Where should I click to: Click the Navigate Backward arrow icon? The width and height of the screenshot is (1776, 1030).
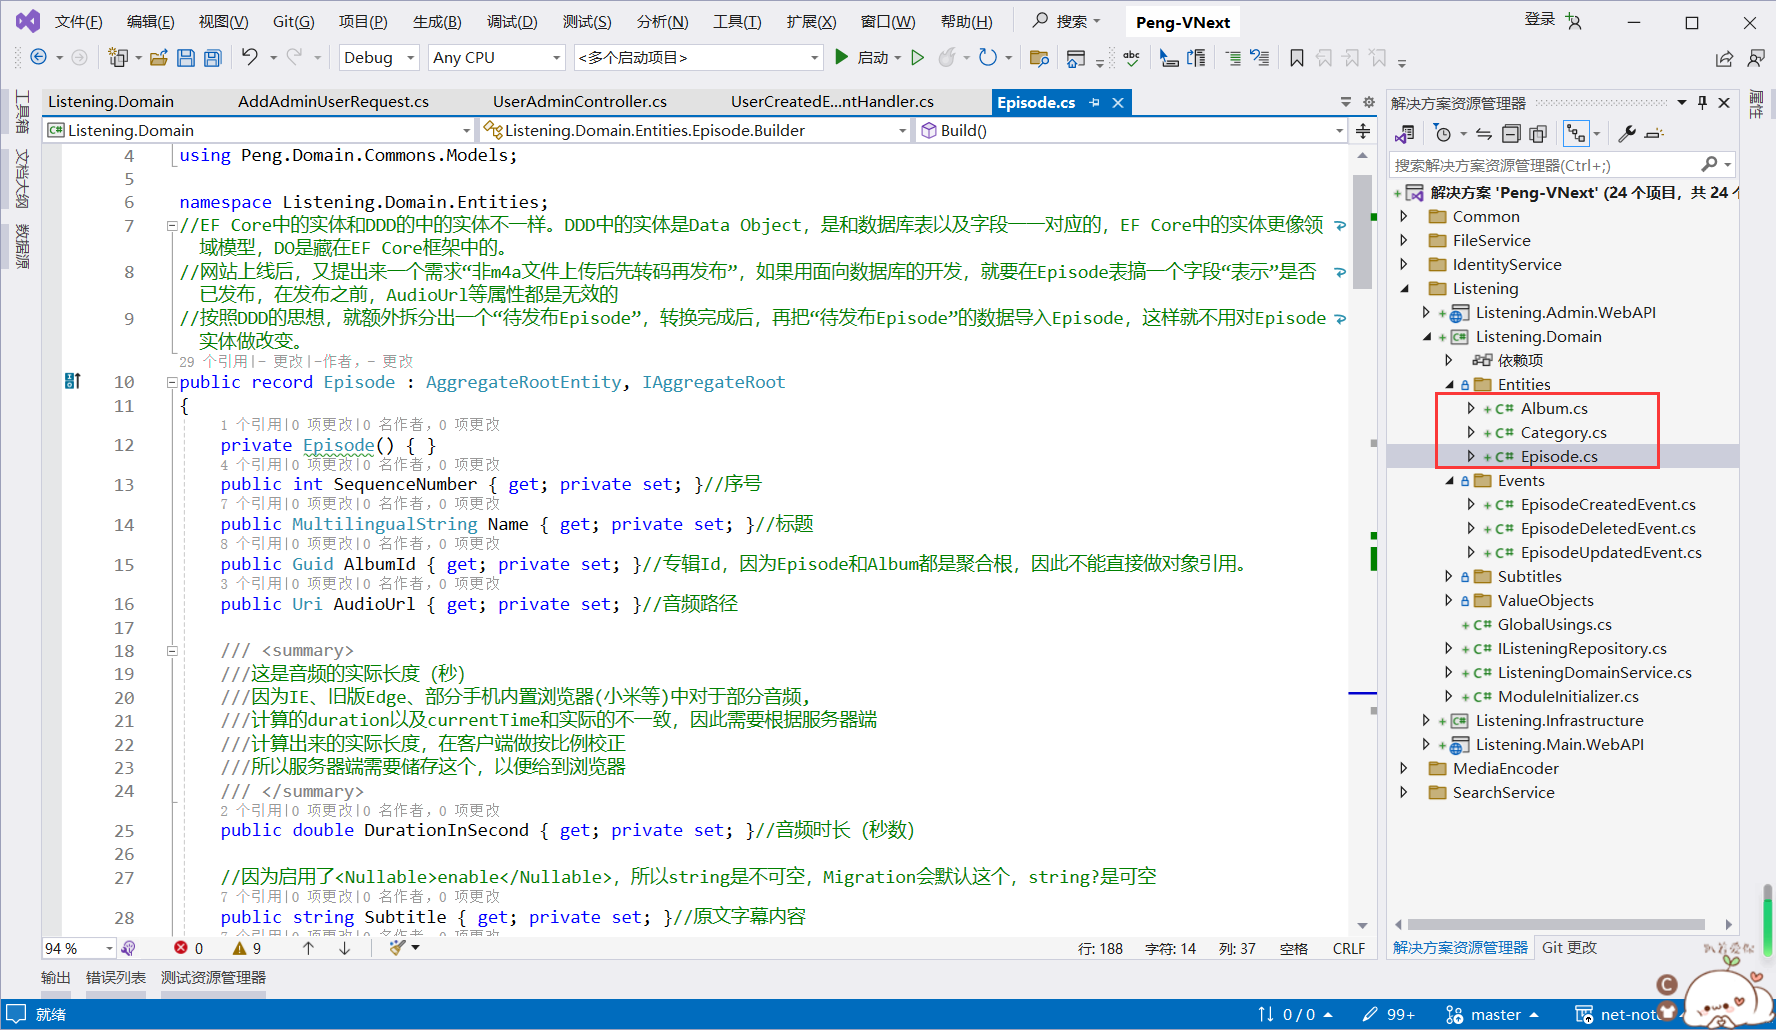(x=38, y=57)
